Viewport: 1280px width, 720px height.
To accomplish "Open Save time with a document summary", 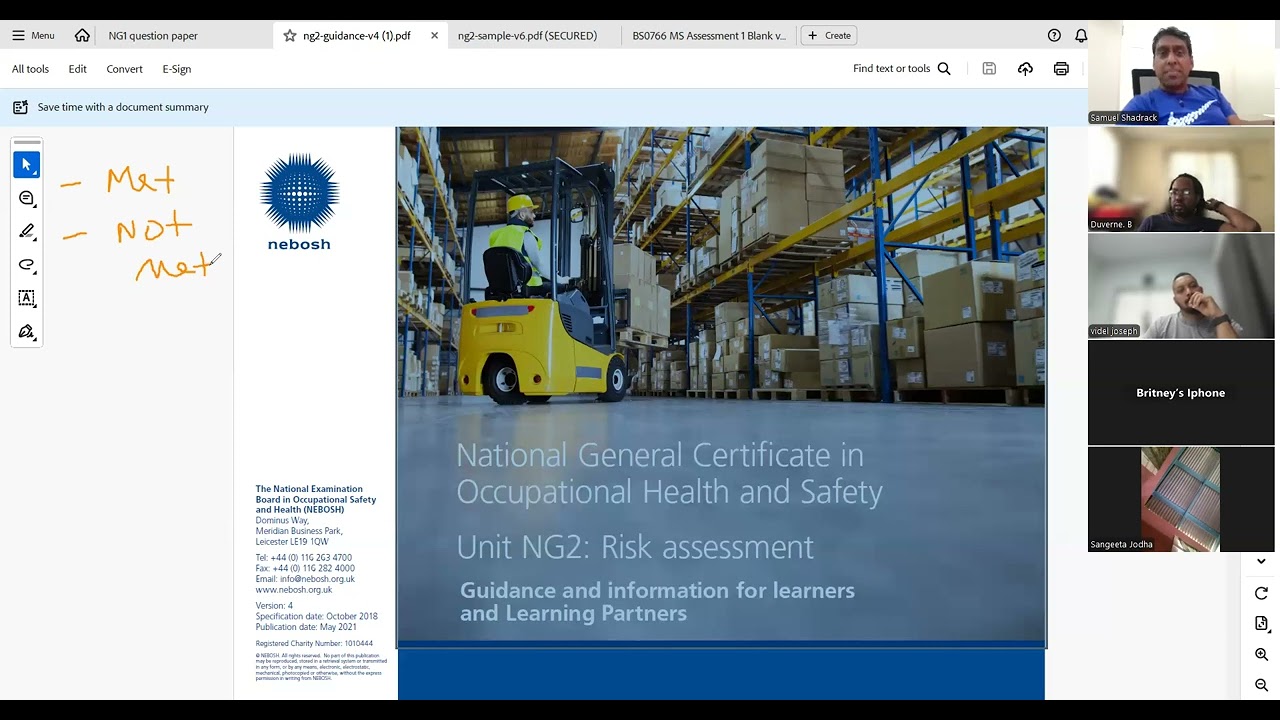I will [123, 107].
